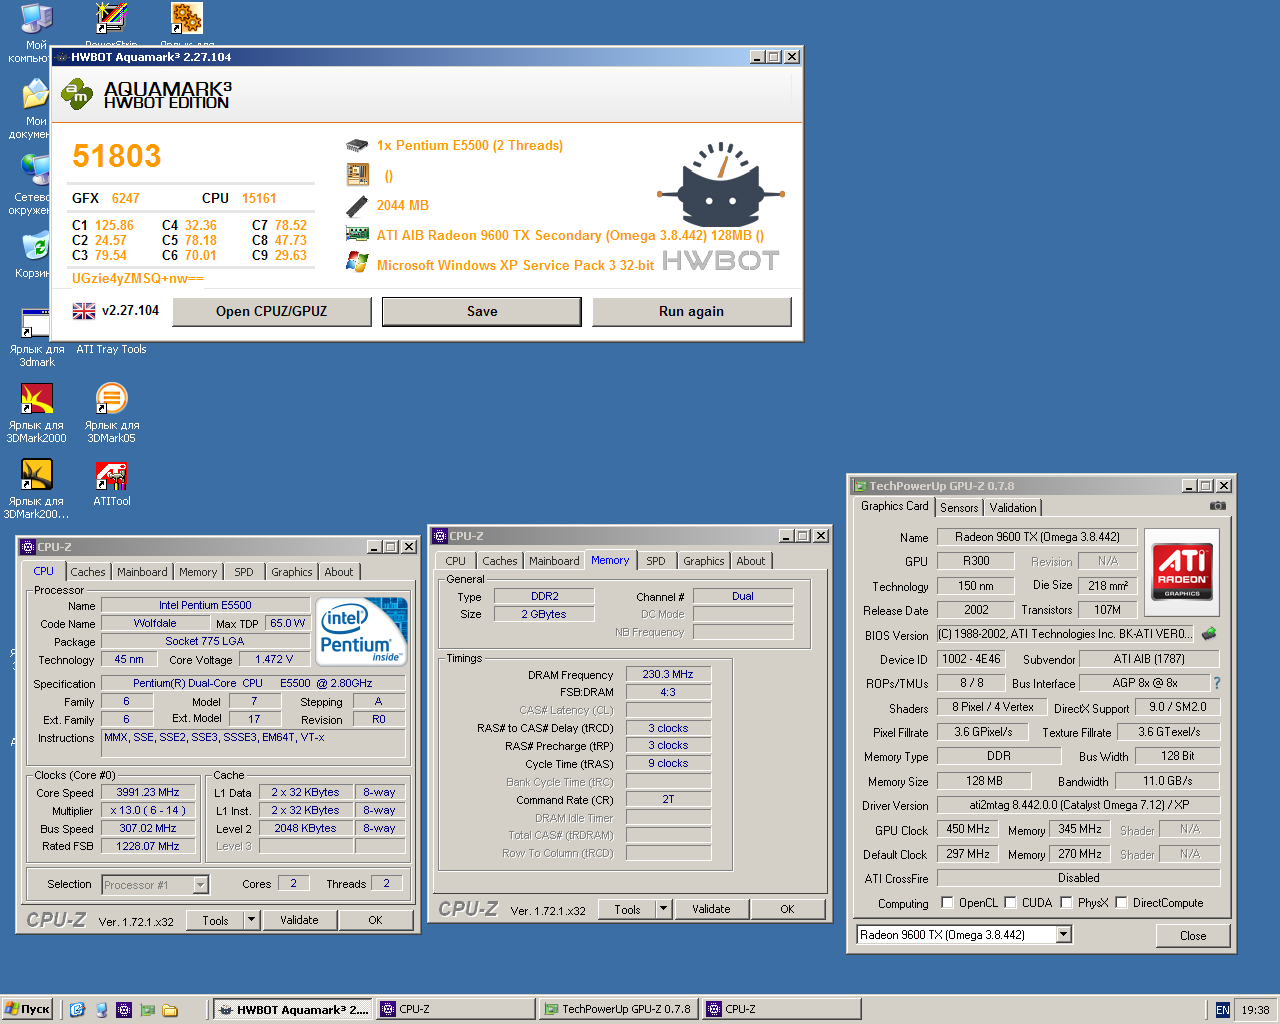Open the Recycle Bin desktop icon
Image resolution: width=1280 pixels, height=1024 pixels.
coord(36,247)
